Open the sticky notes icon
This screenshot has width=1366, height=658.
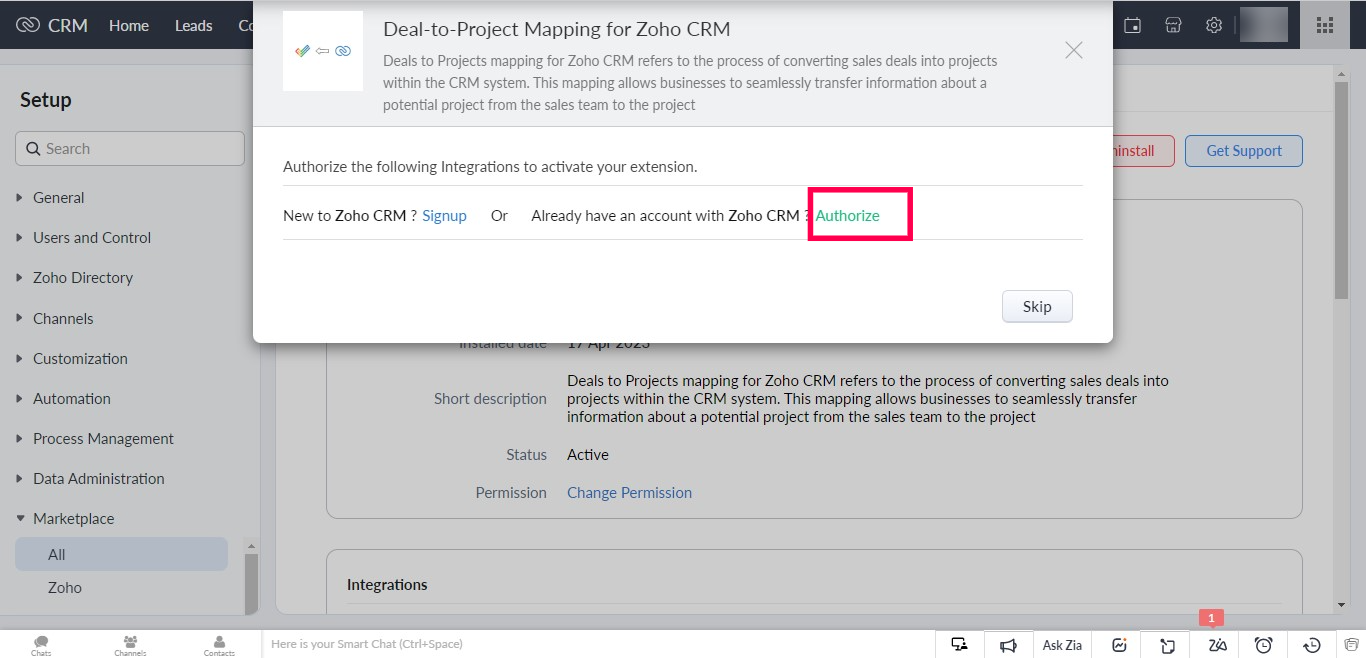[x=1167, y=645]
